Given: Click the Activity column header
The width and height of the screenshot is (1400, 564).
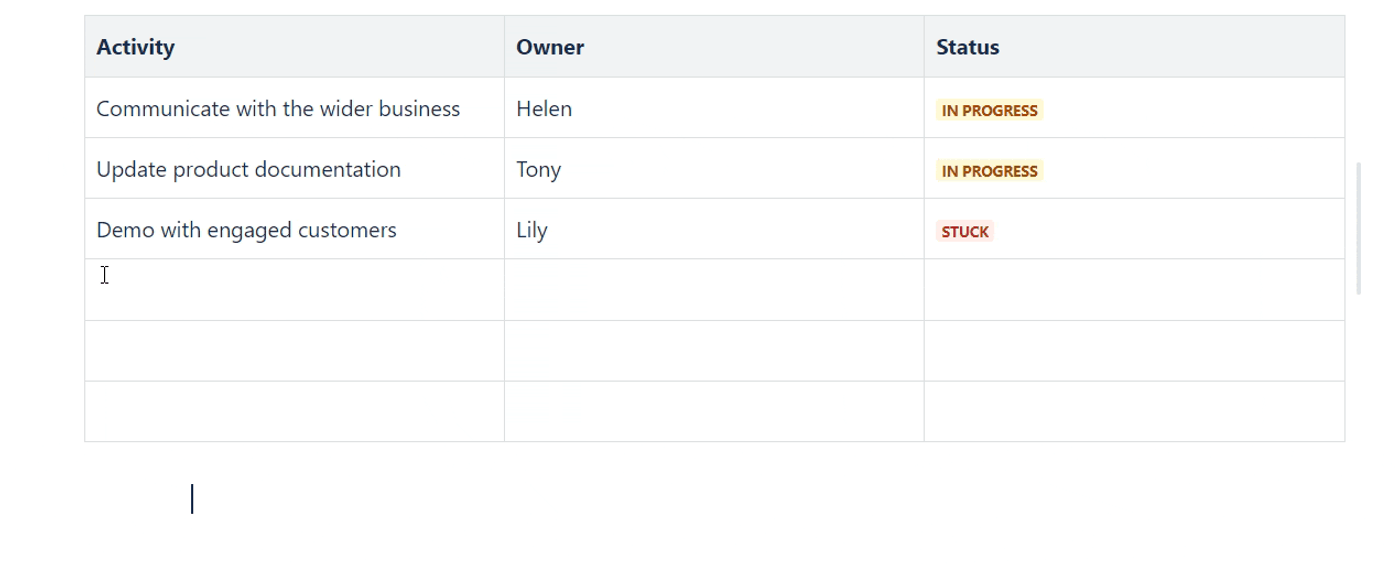Looking at the screenshot, I should [x=294, y=47].
